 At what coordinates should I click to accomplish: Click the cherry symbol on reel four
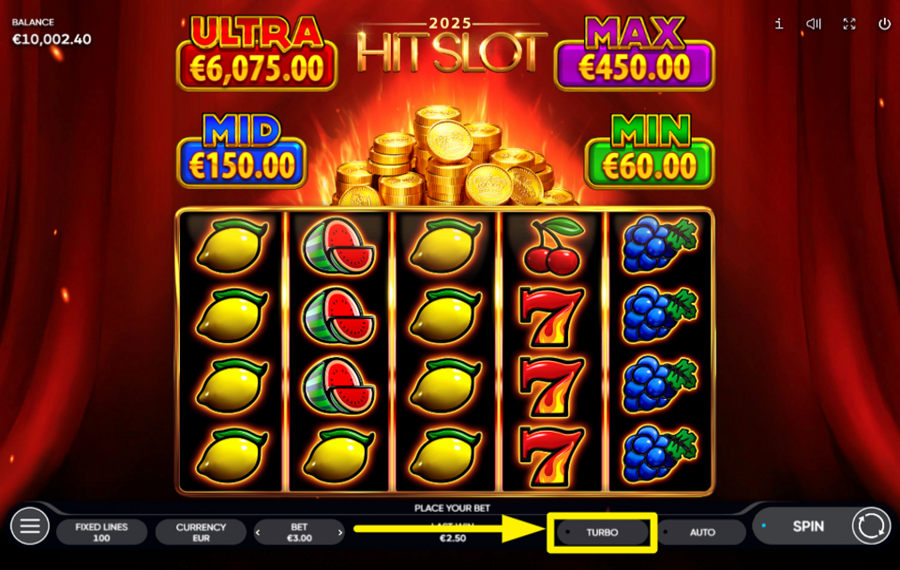552,246
